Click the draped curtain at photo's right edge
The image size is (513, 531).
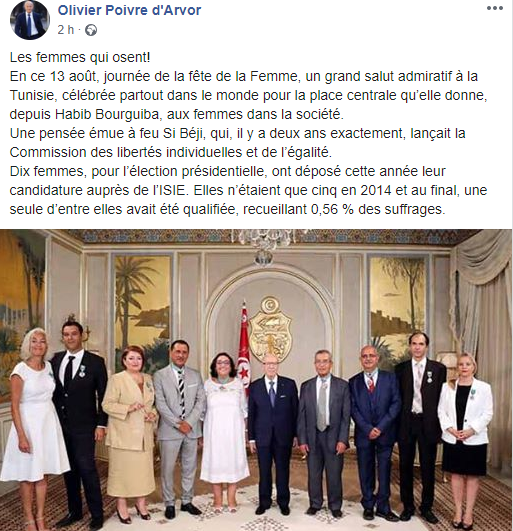tap(484, 322)
